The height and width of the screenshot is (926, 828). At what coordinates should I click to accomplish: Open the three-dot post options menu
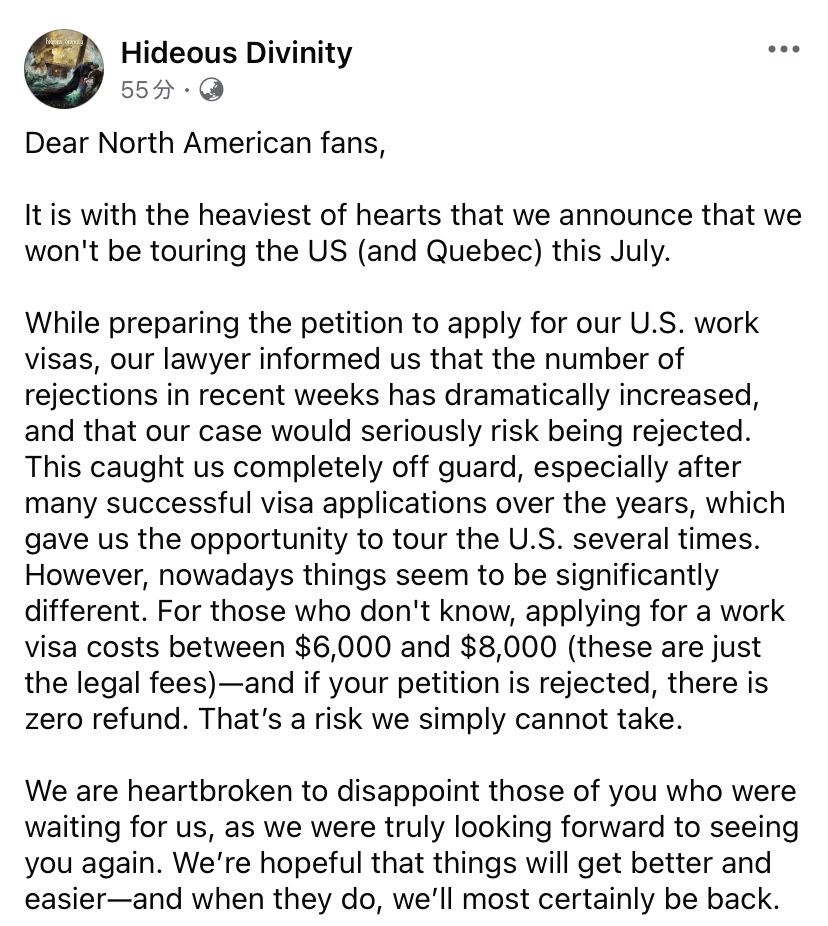(x=784, y=49)
